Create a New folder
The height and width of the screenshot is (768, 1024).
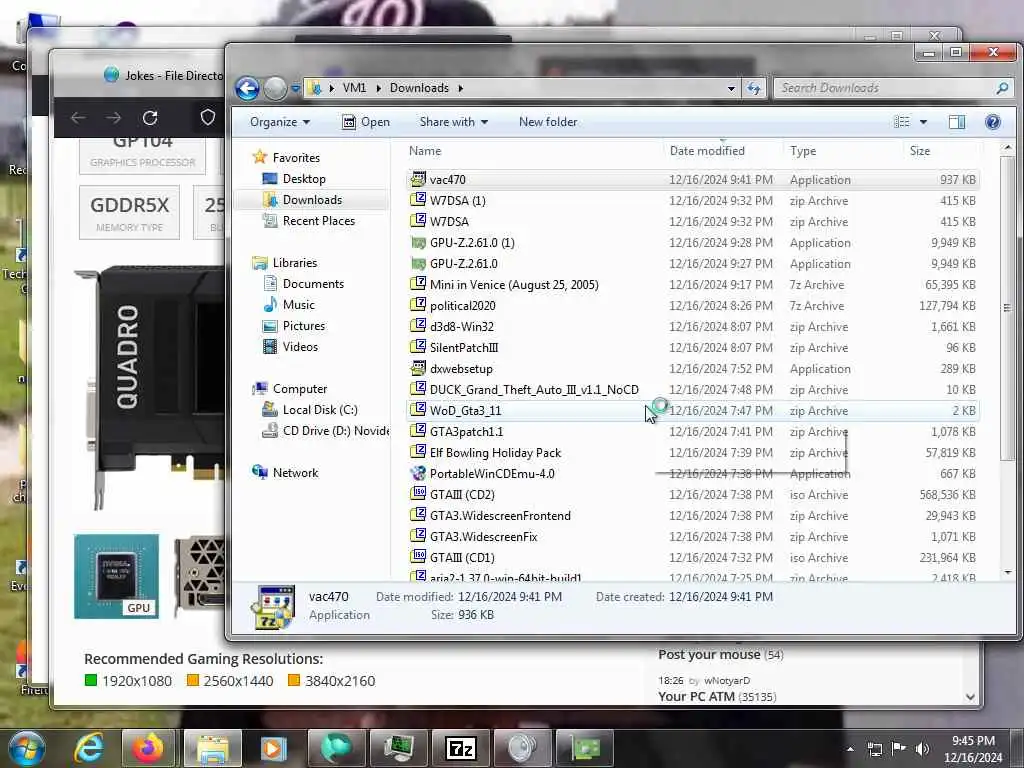tap(547, 122)
